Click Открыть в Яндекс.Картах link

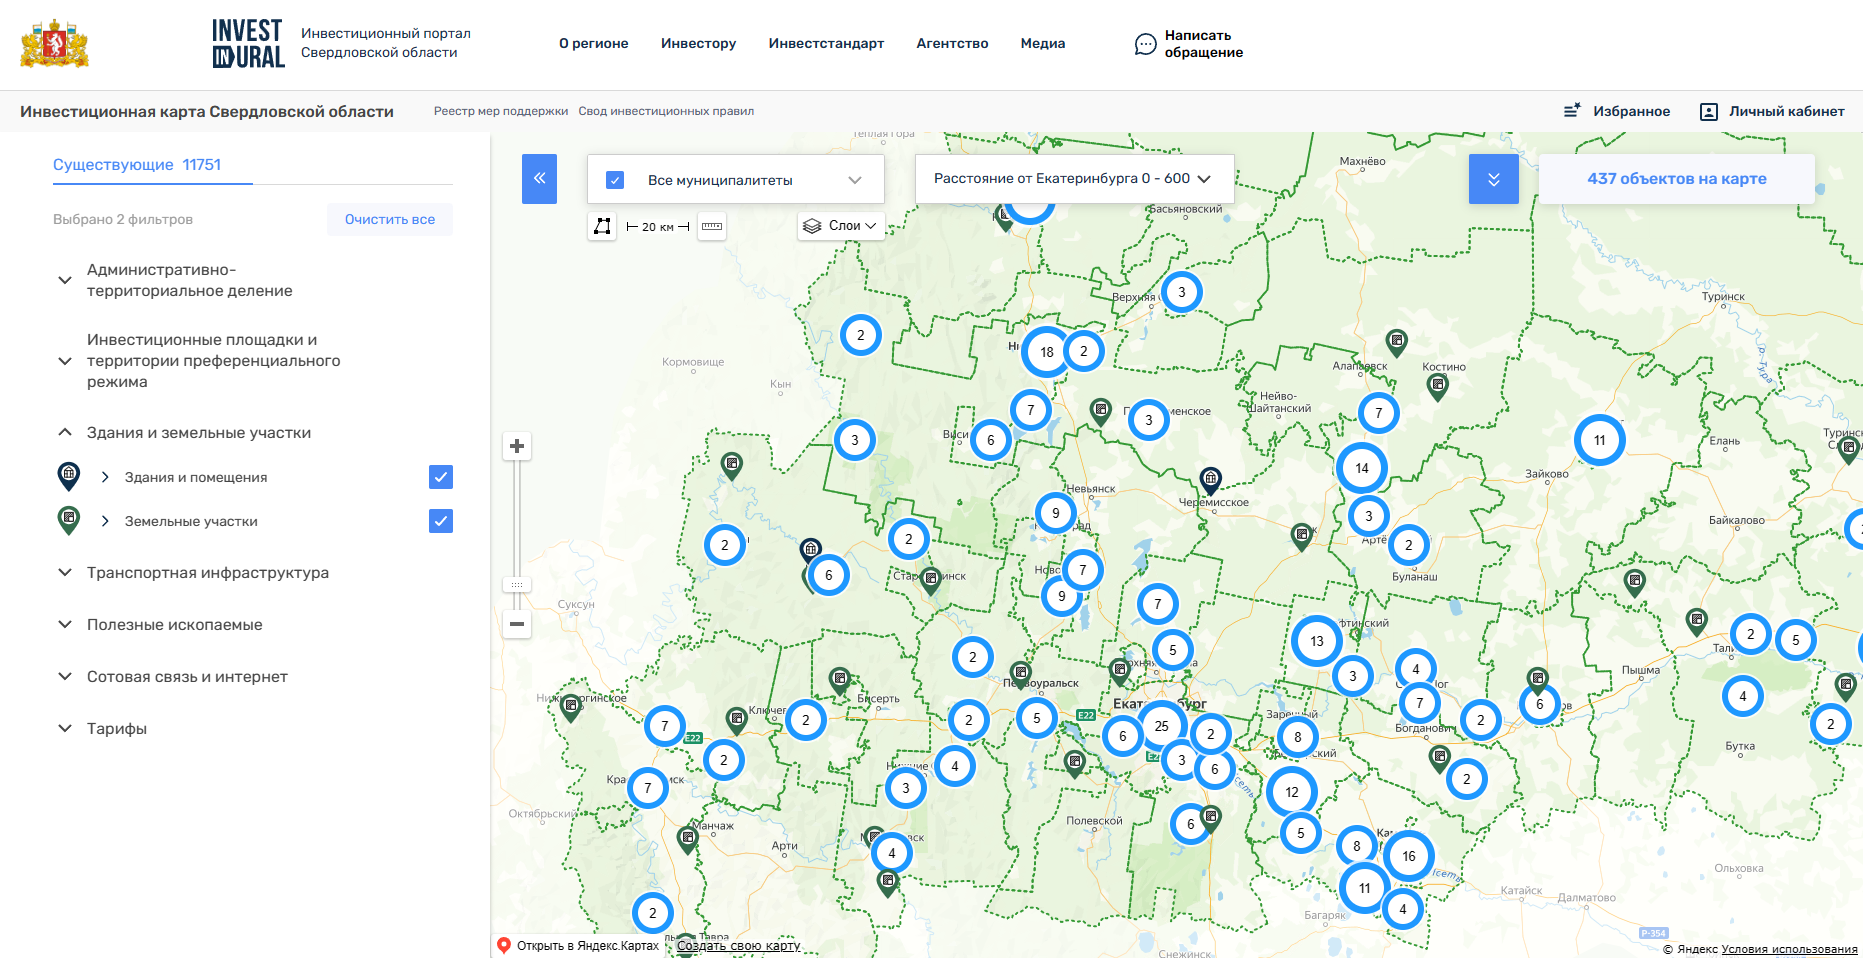(588, 945)
